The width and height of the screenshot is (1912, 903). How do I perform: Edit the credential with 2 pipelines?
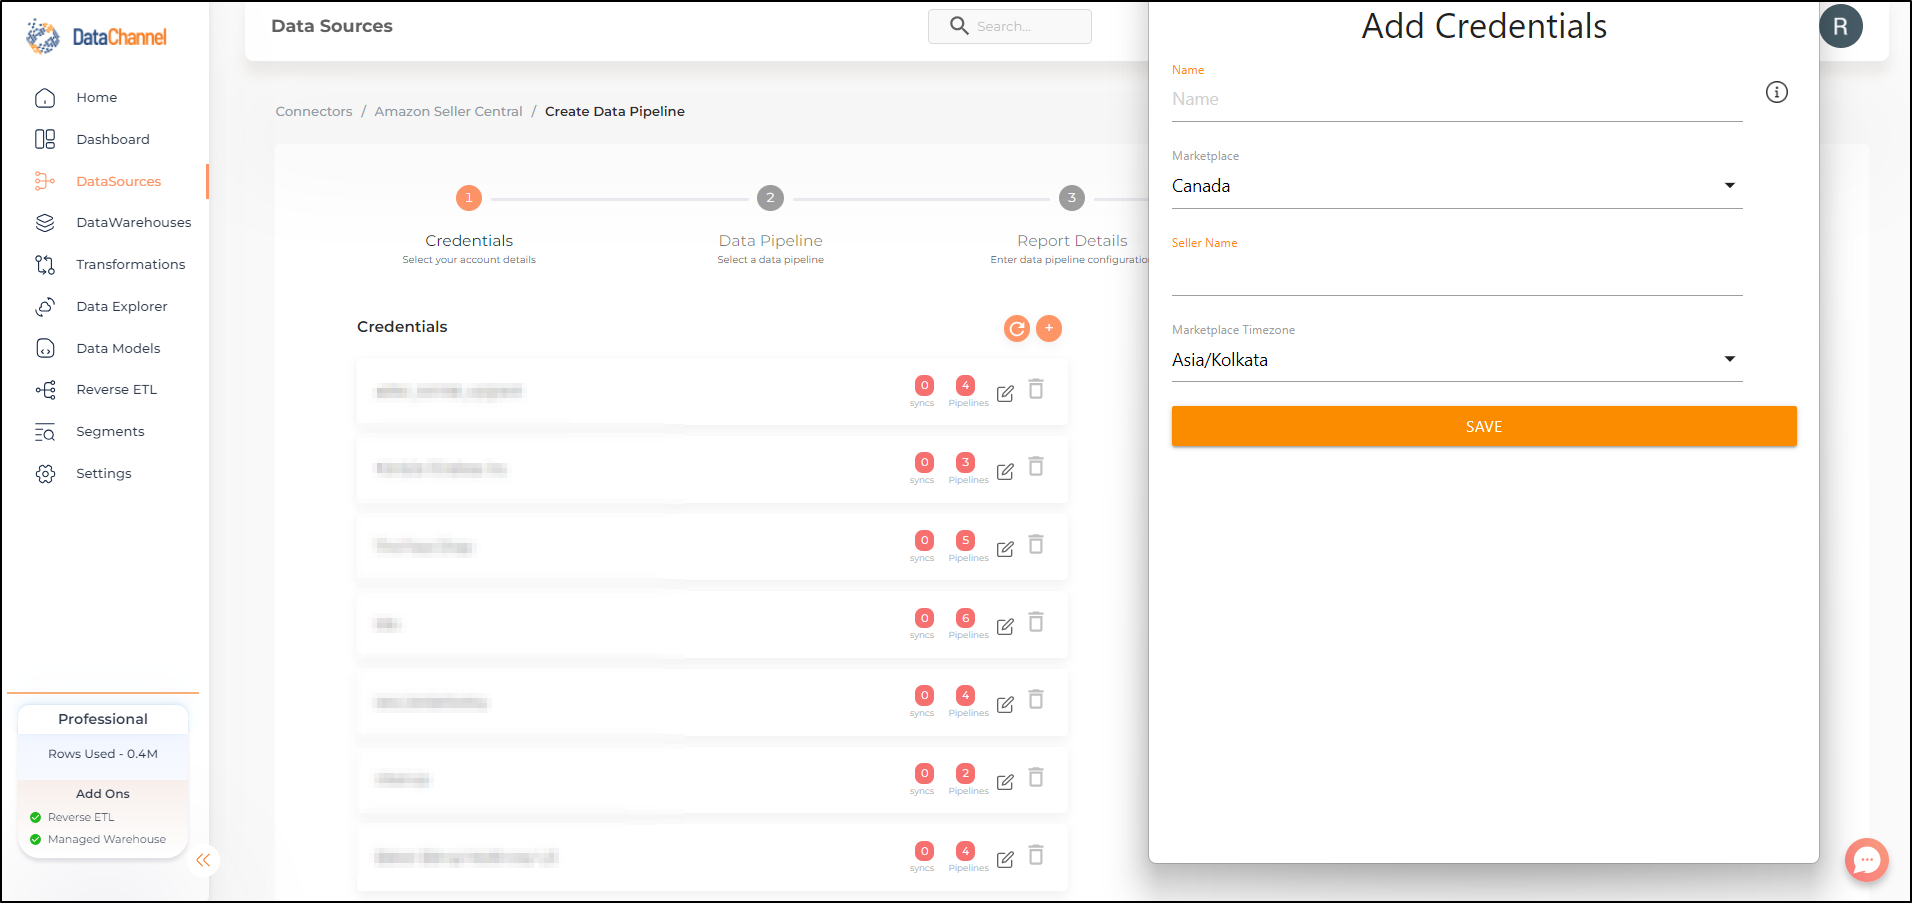point(1005,782)
